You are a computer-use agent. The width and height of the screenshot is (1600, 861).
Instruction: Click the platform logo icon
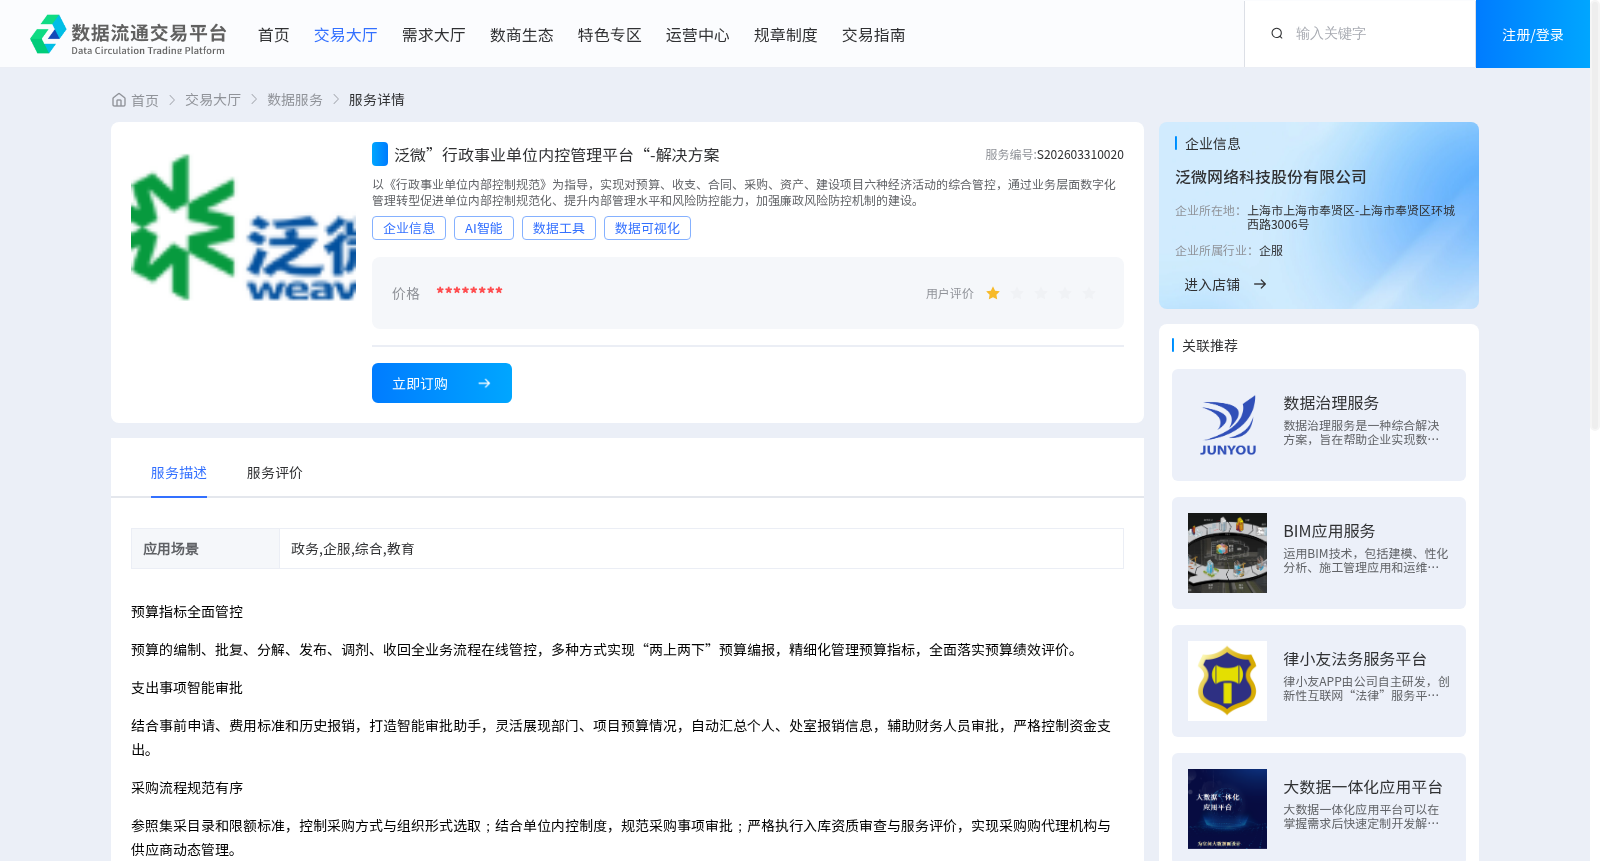tap(48, 34)
